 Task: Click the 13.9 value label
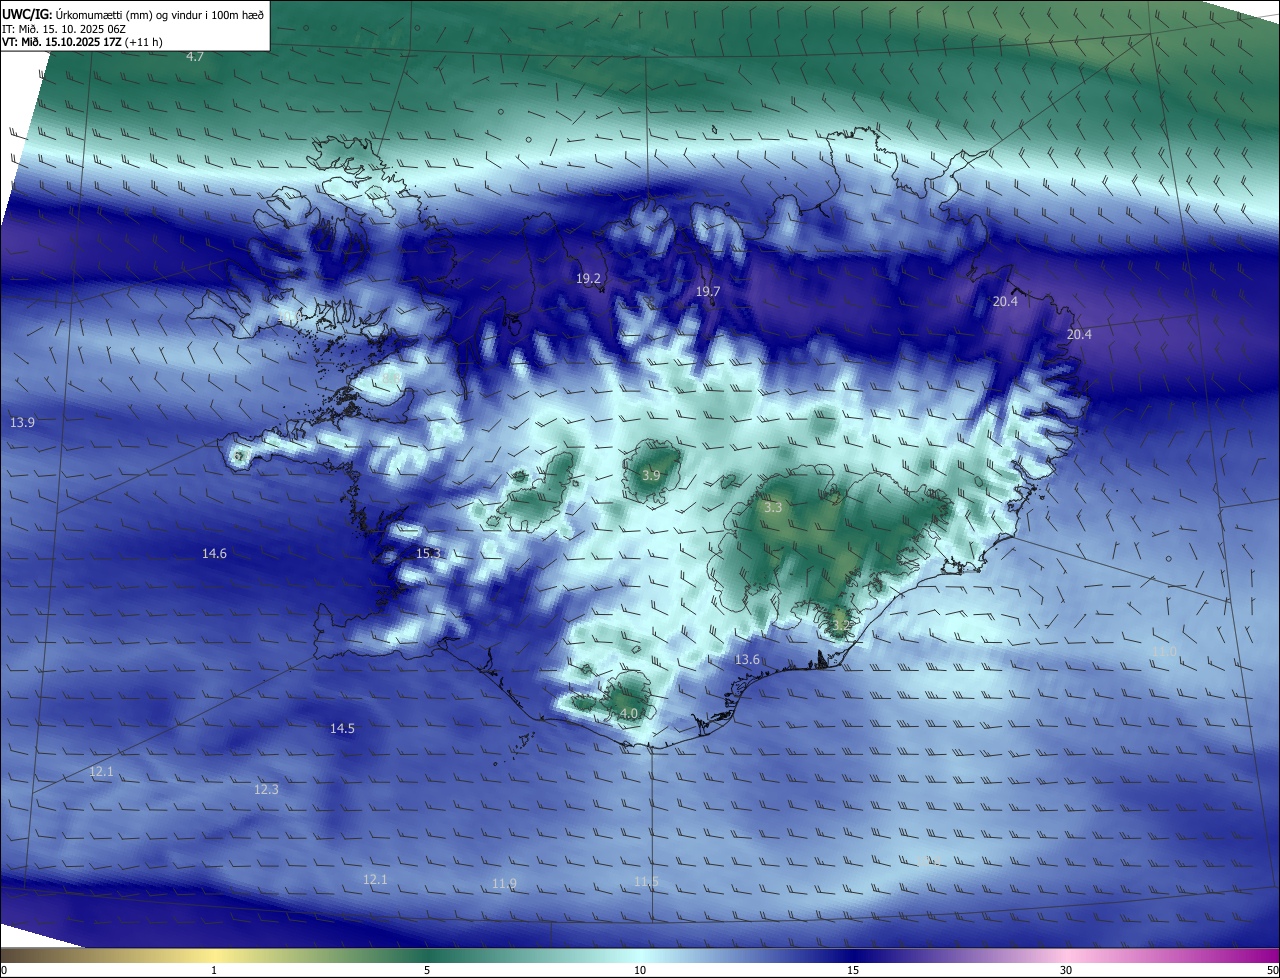tap(22, 423)
